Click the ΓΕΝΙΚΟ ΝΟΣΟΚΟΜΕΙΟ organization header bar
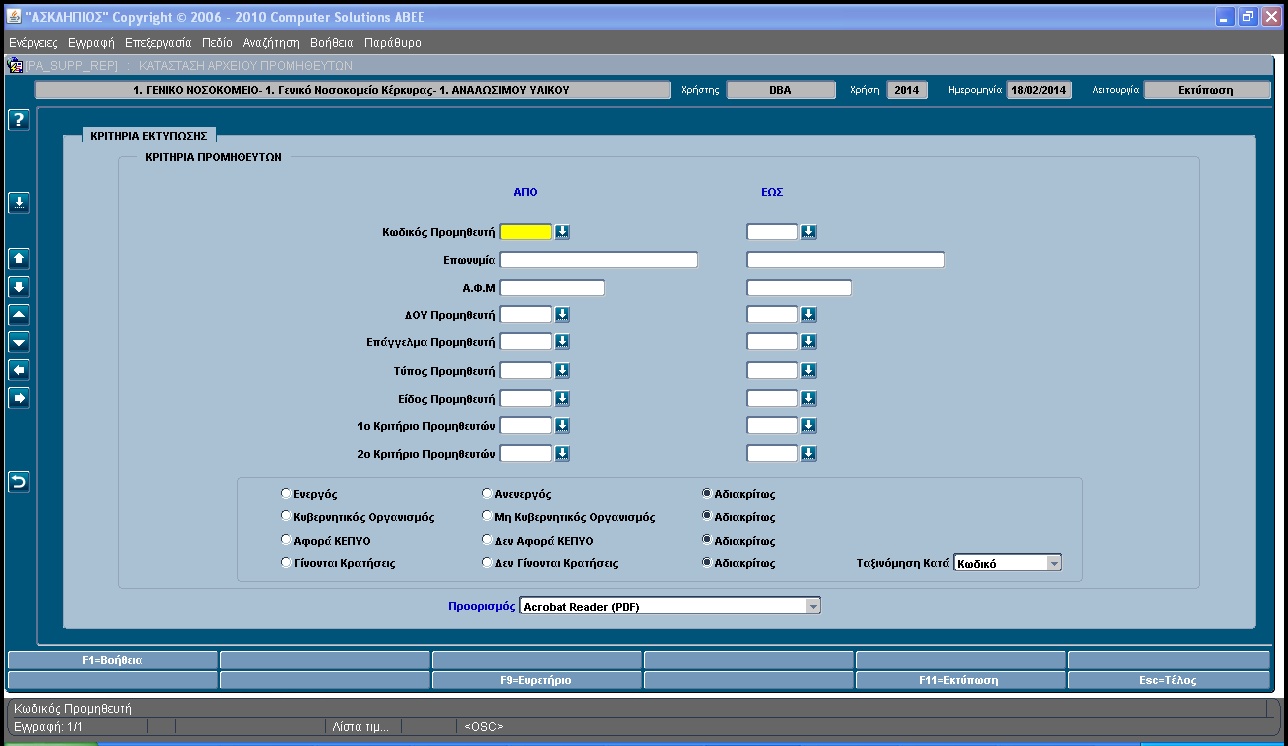The width and height of the screenshot is (1288, 746). (x=352, y=90)
